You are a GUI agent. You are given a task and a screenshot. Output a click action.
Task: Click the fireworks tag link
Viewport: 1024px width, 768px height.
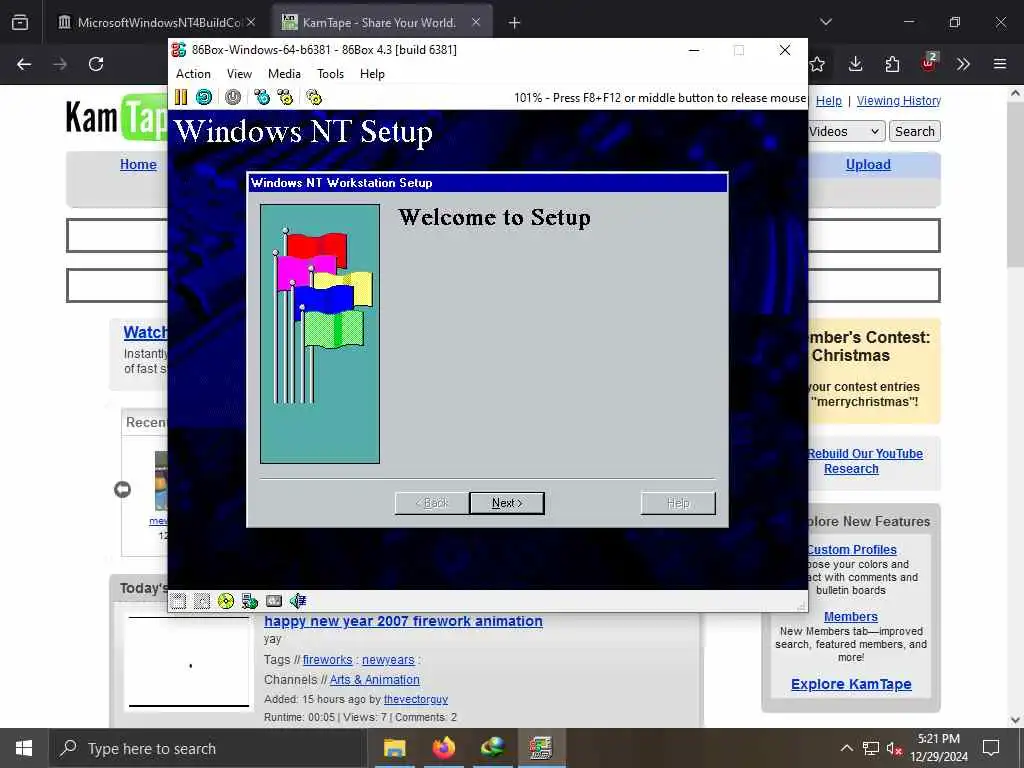point(327,660)
